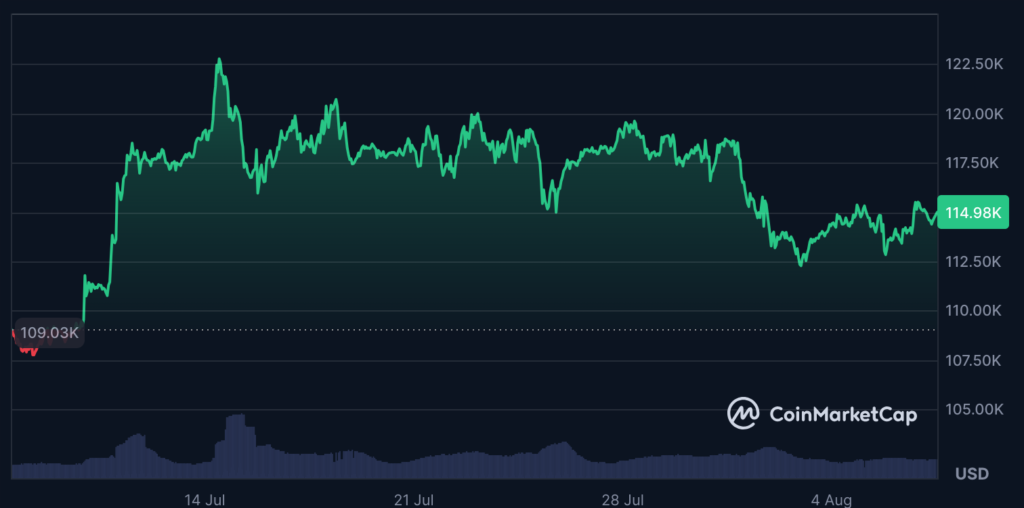Click the 112.50K y-axis label
Viewport: 1024px width, 508px height.
(973, 262)
